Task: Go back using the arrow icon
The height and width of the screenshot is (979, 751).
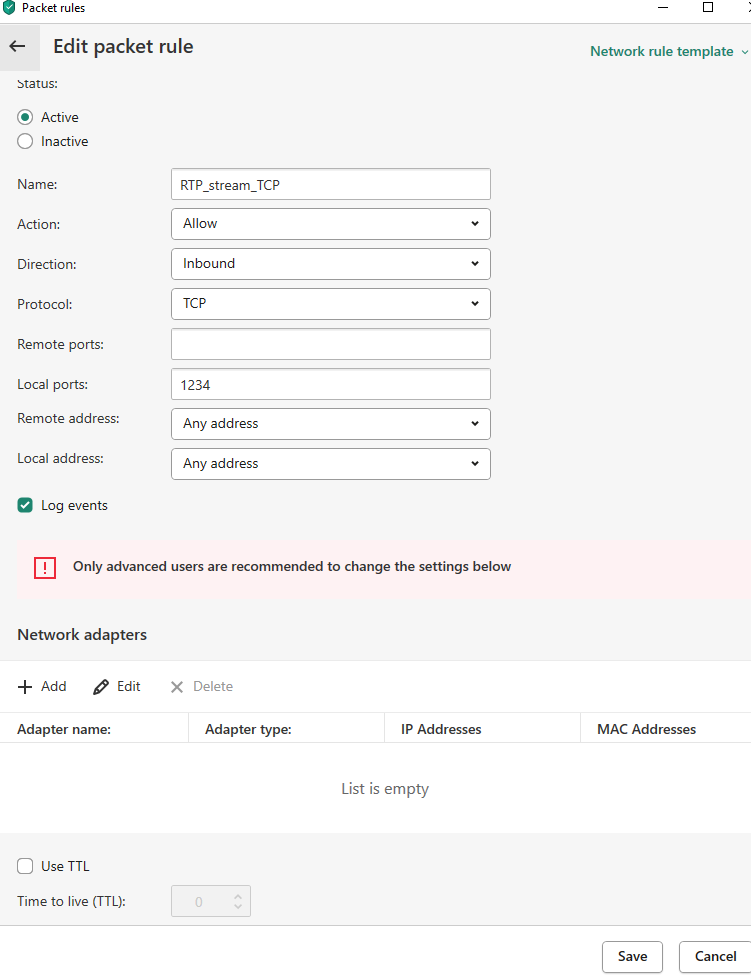Action: click(x=17, y=47)
